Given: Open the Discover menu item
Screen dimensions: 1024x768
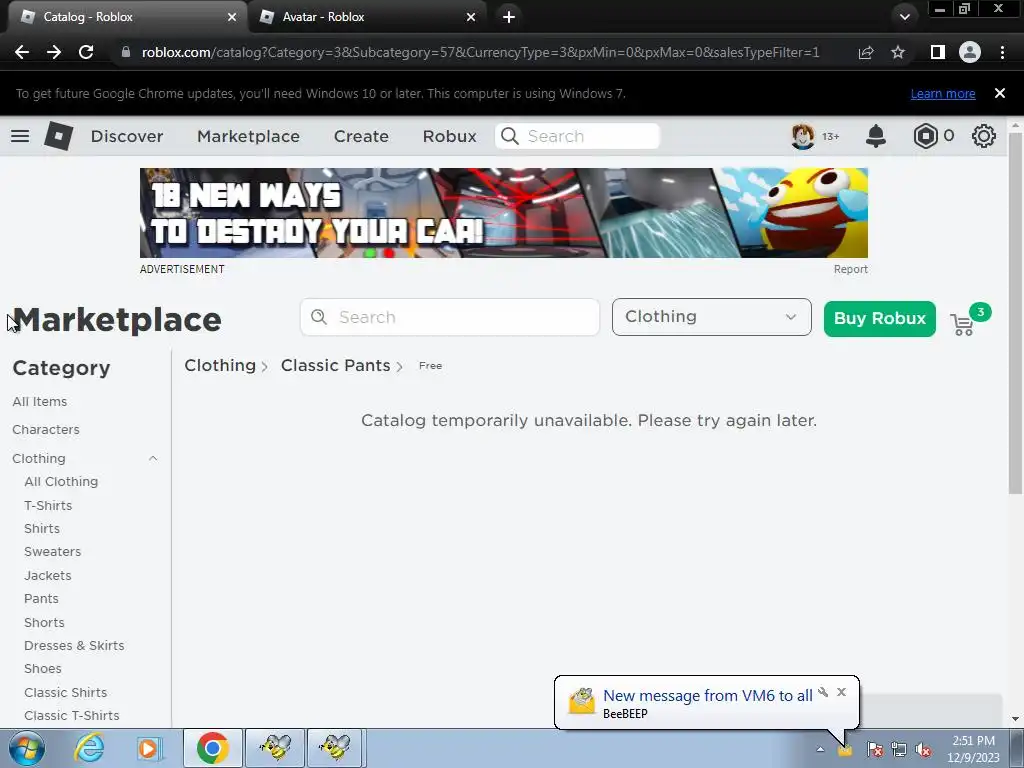Looking at the screenshot, I should [x=127, y=136].
